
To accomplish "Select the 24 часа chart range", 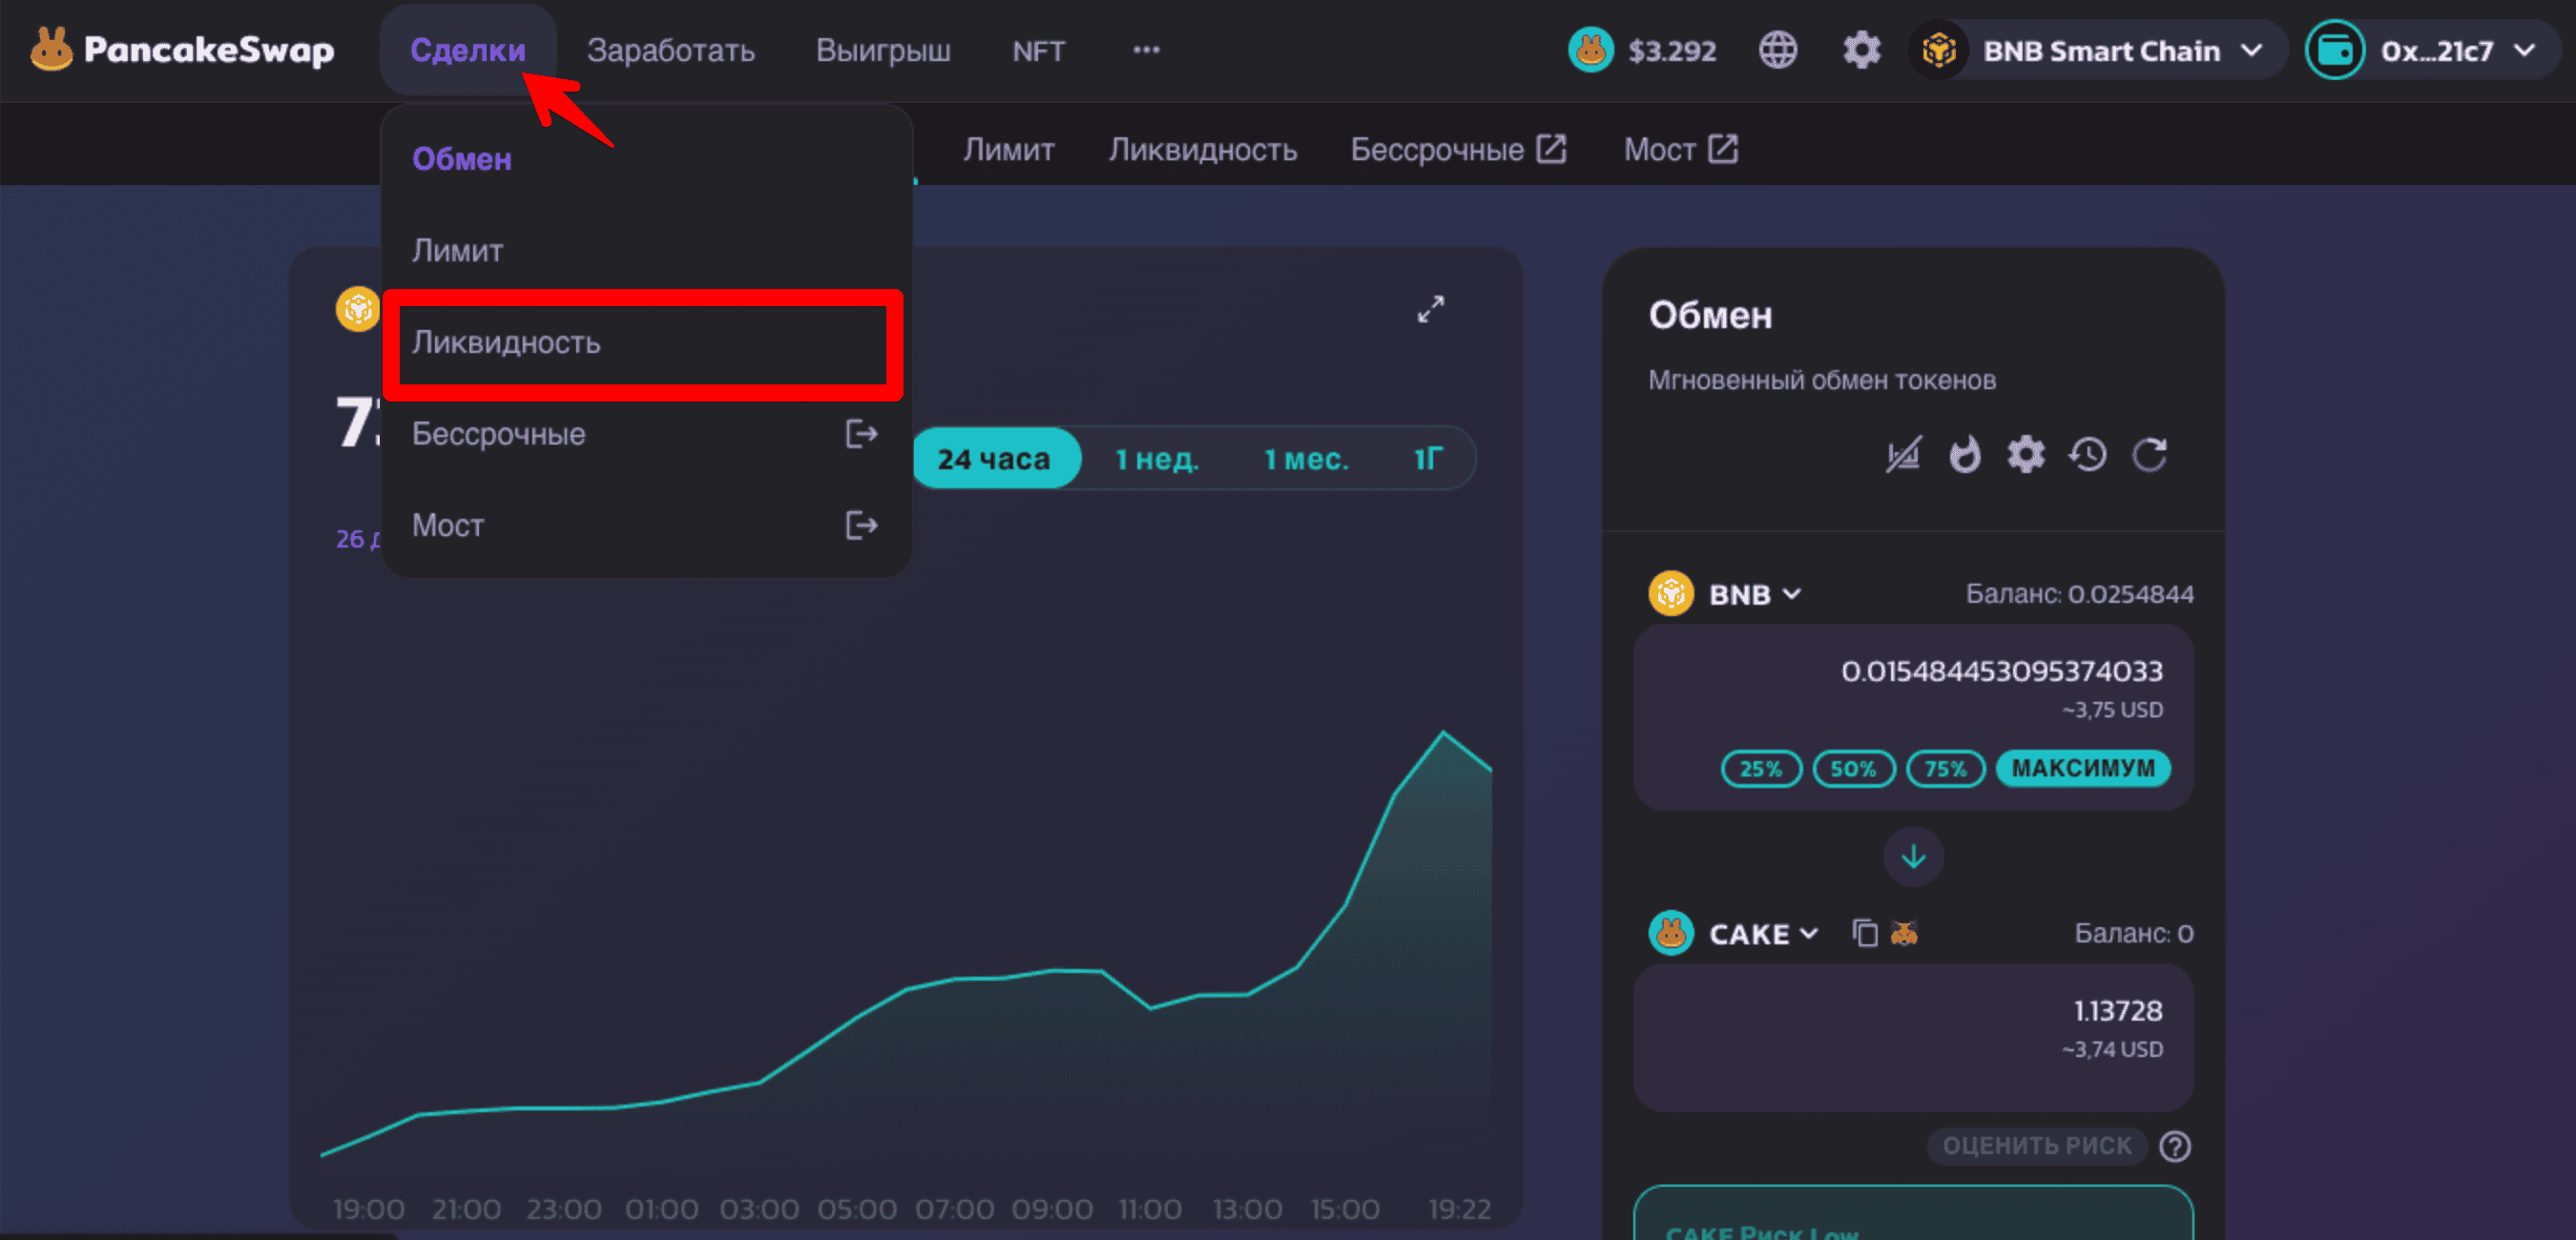I will (995, 459).
